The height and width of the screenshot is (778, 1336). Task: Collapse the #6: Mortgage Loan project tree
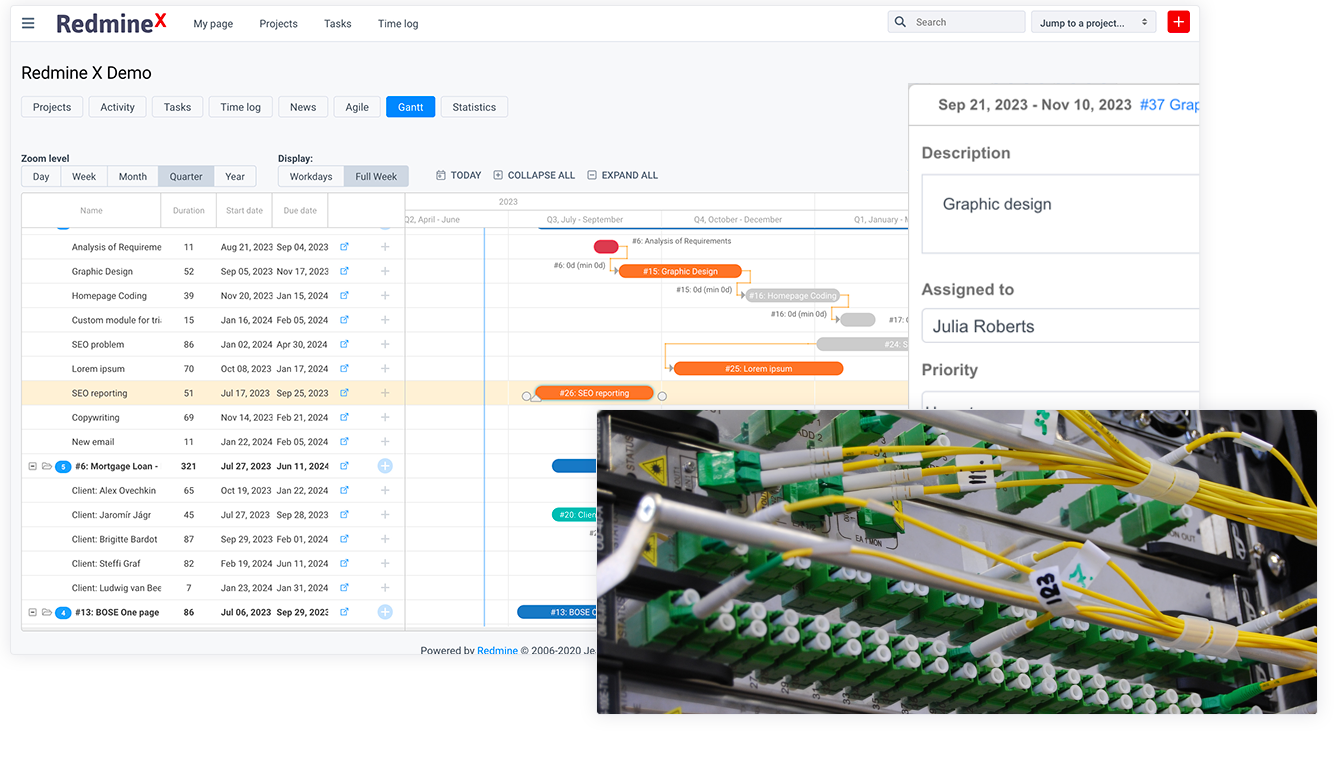tap(32, 466)
